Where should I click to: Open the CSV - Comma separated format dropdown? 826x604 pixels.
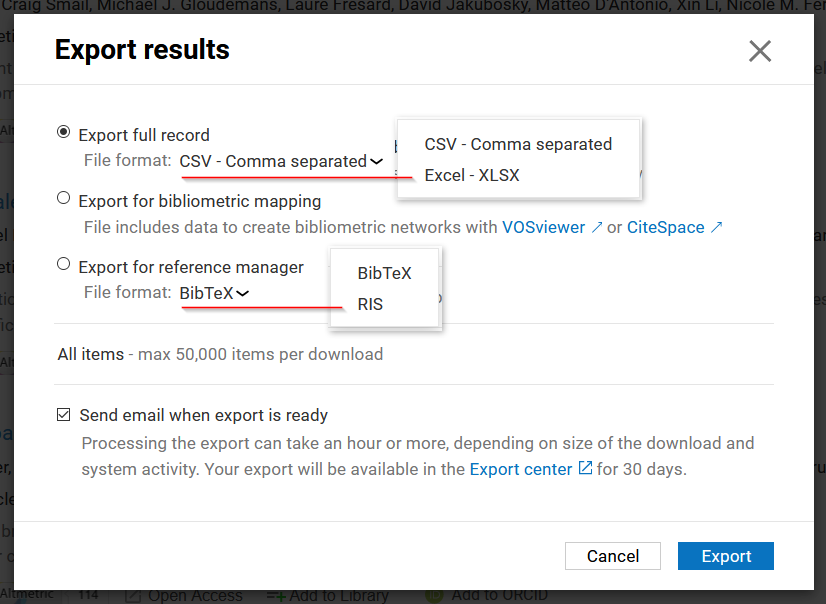(281, 161)
